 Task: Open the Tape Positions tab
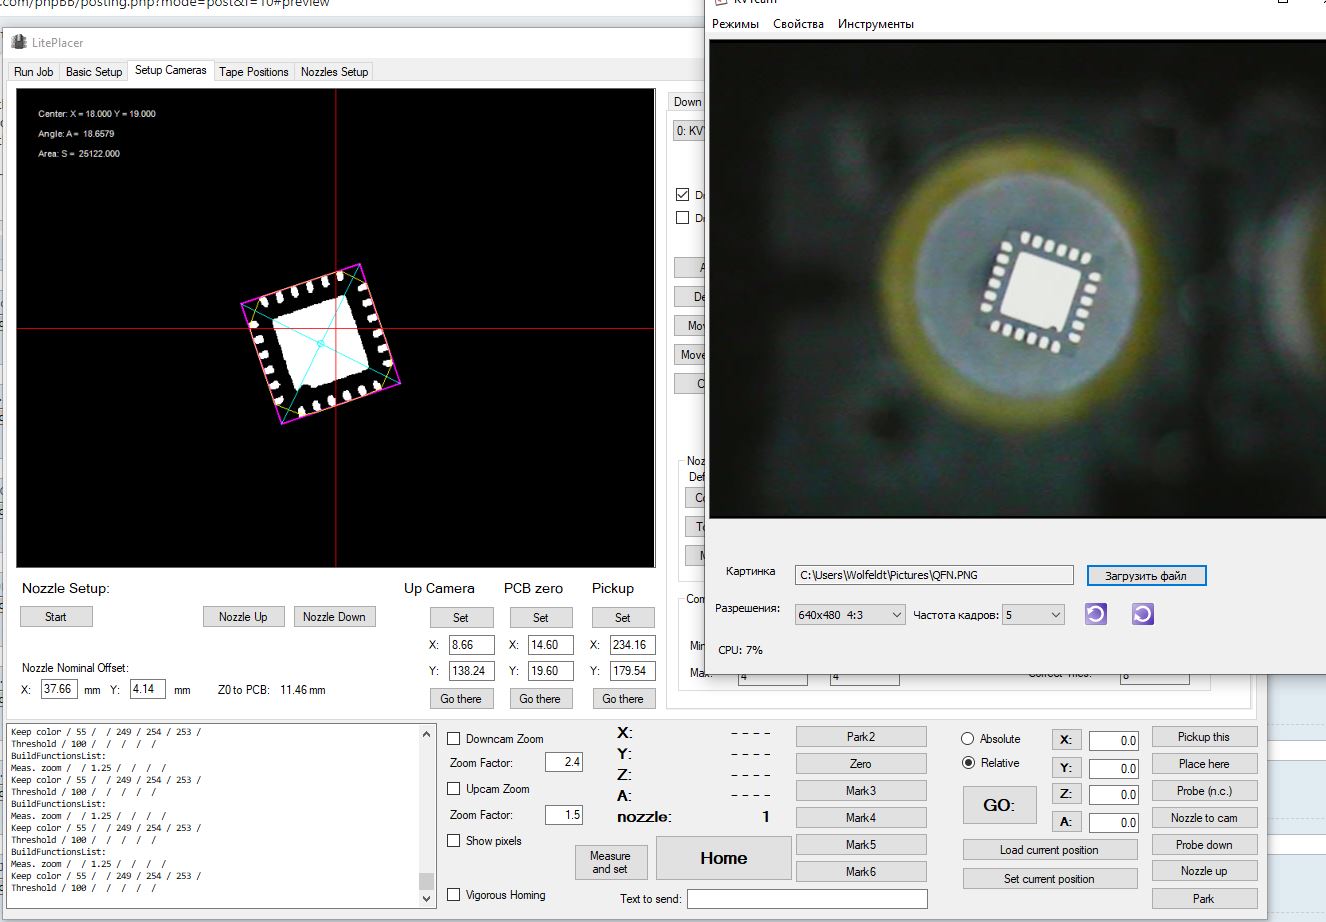254,72
